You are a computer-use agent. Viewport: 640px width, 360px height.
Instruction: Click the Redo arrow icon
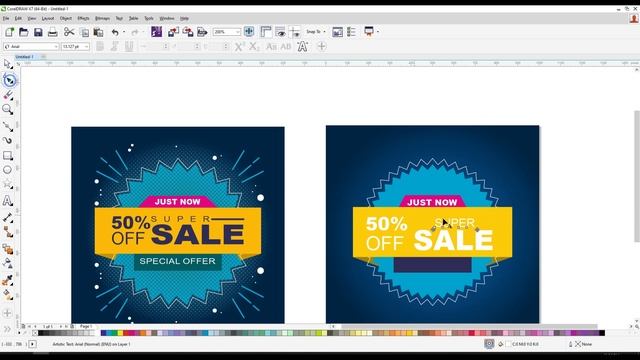(135, 32)
